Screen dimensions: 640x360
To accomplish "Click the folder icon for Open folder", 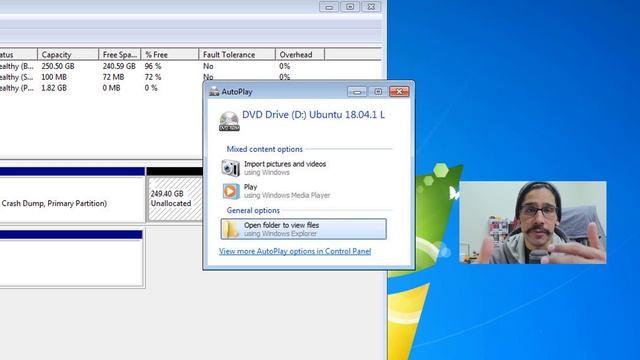I will pos(231,229).
